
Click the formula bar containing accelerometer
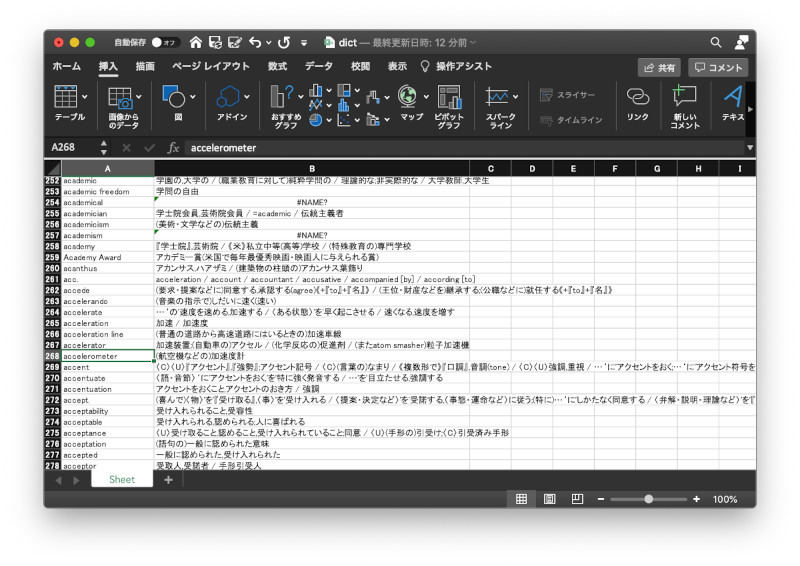[465, 148]
